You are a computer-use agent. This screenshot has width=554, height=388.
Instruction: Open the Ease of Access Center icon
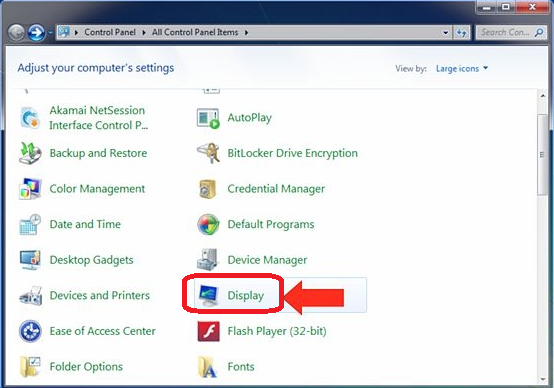tap(30, 331)
